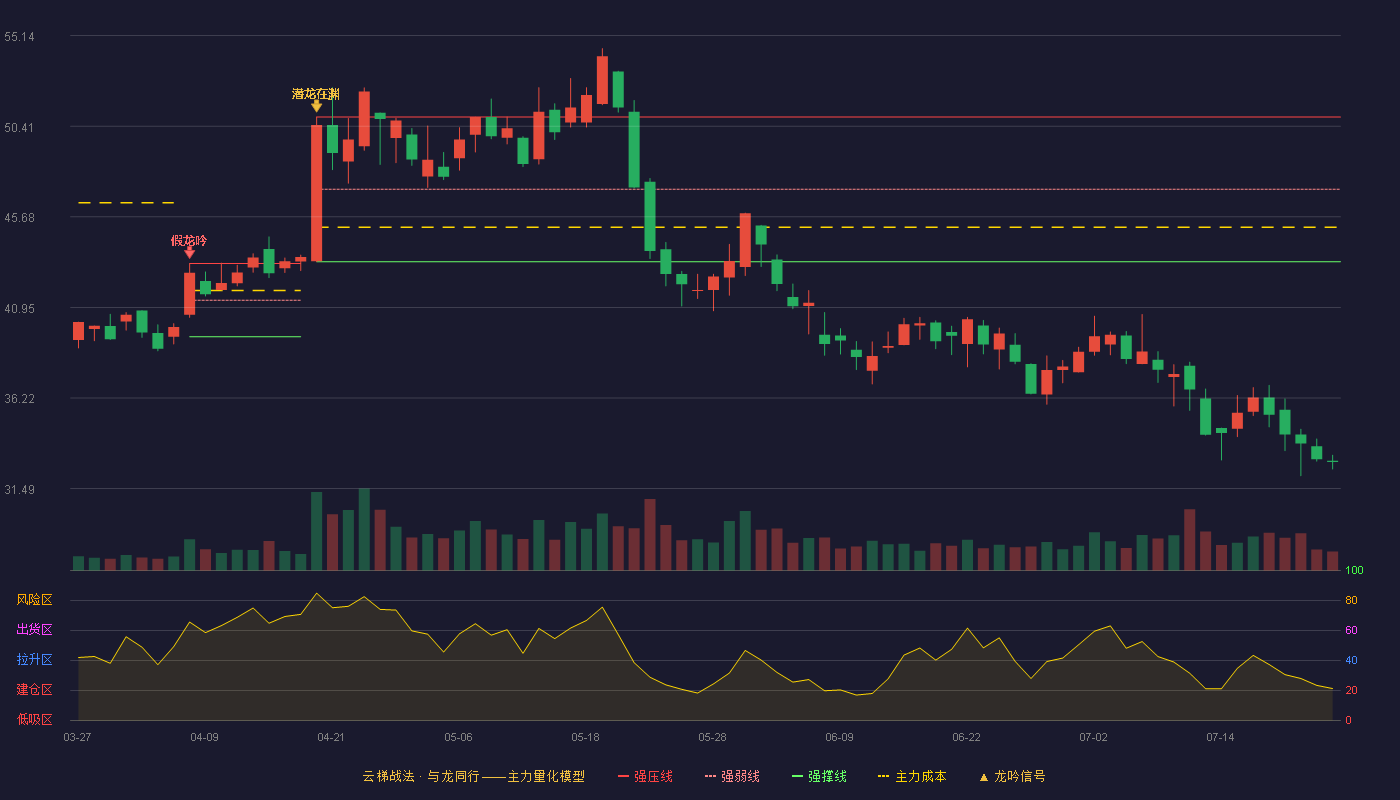Click the 40.95 price axis label
The width and height of the screenshot is (1400, 800).
click(19, 309)
